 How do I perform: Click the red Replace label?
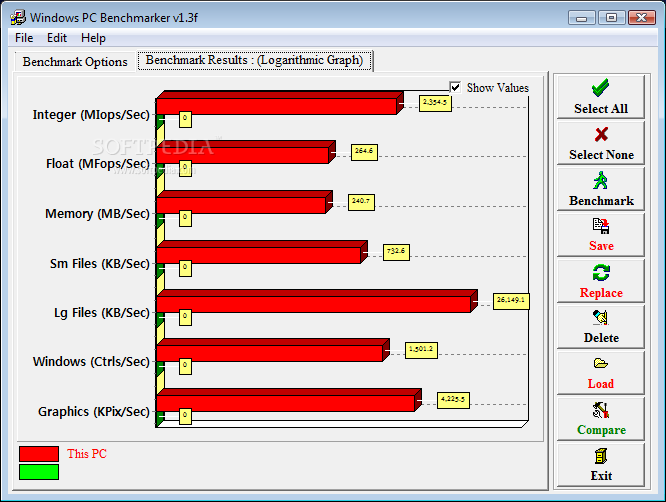point(601,293)
